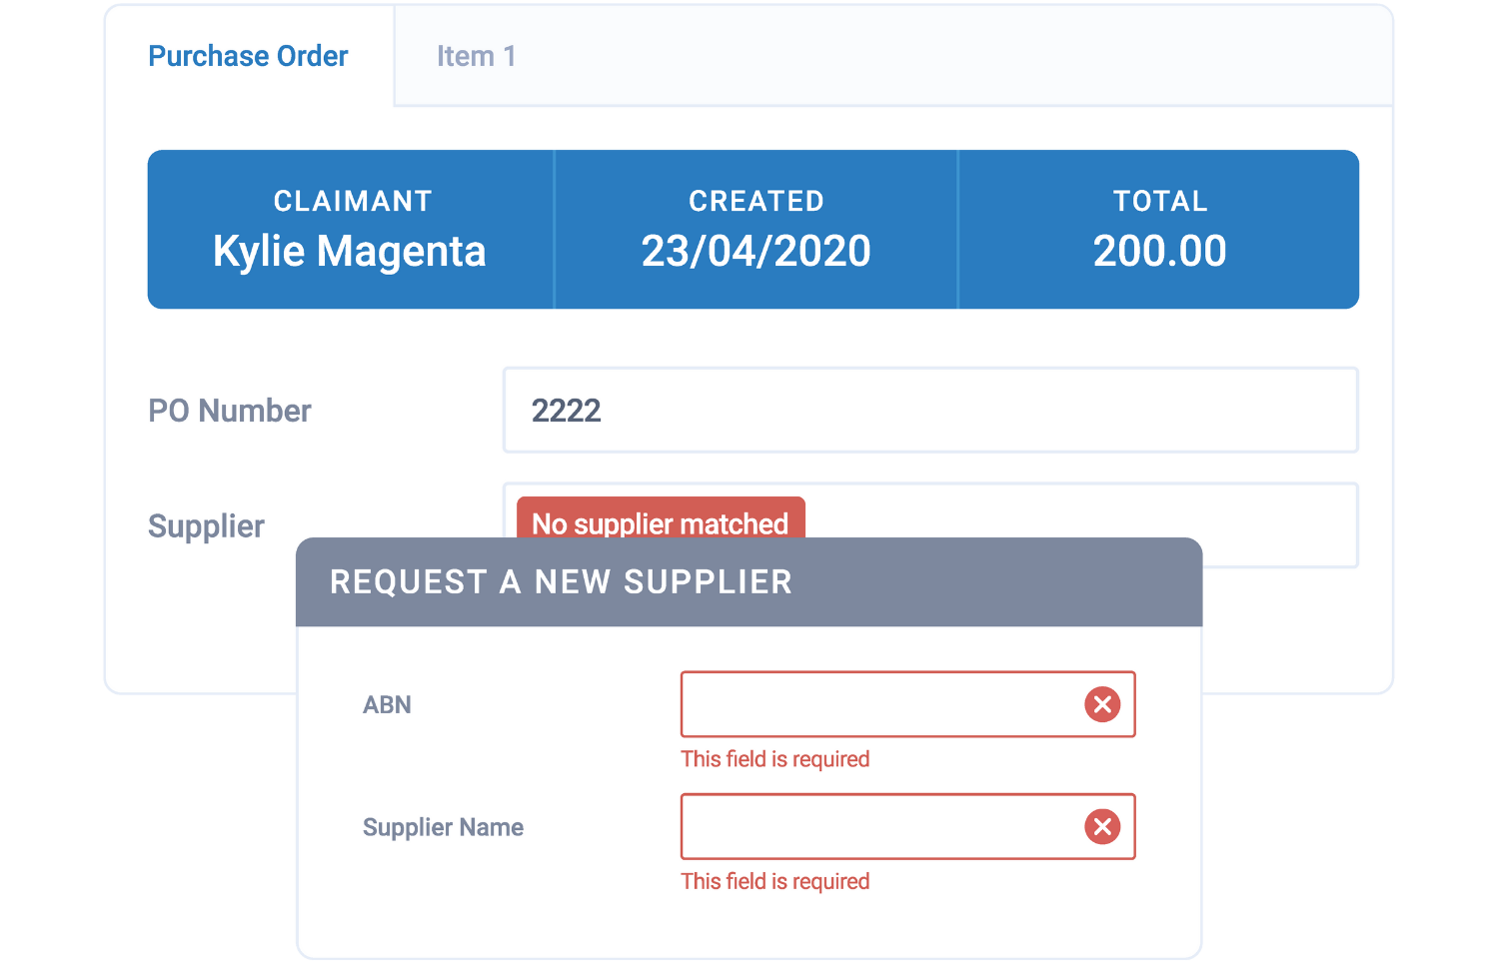Click the Claimant Kylie Magenta panel
Viewport: 1499px width, 963px height.
tap(350, 230)
